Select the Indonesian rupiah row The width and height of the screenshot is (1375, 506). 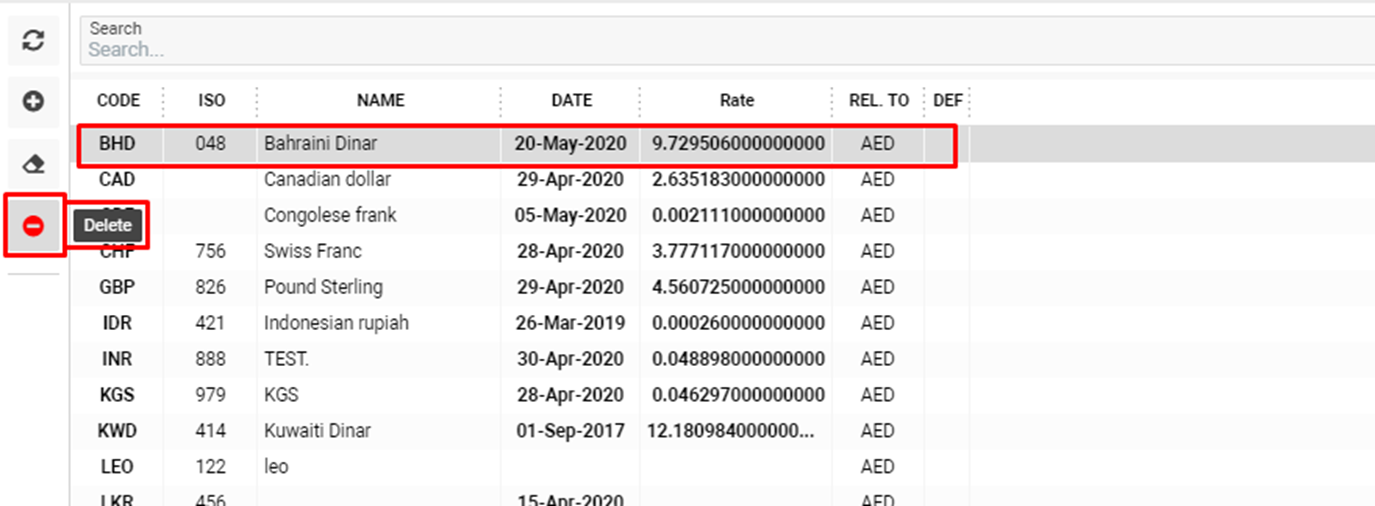[336, 323]
